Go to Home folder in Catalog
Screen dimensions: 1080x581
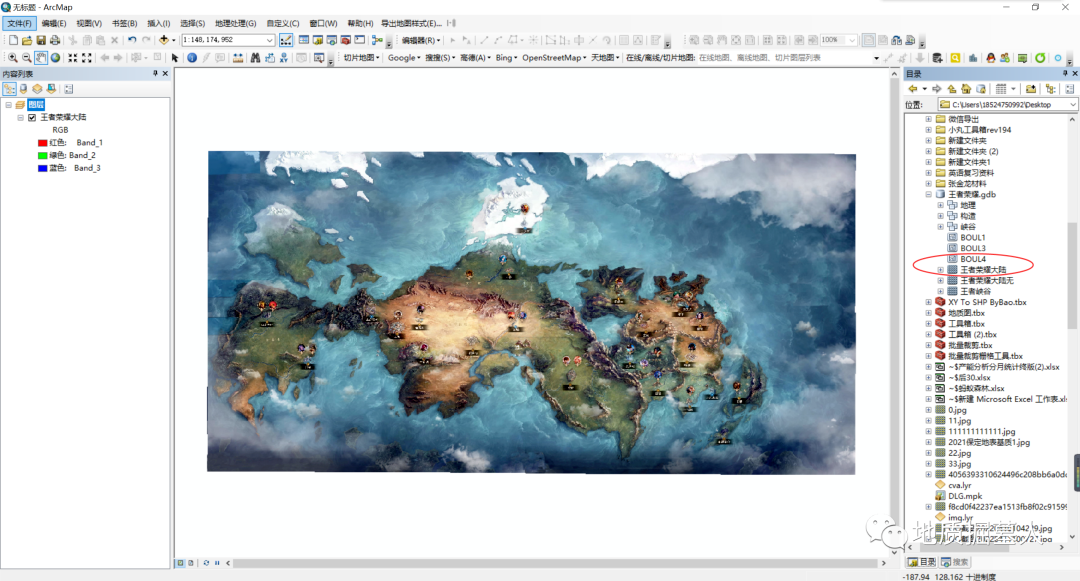coord(966,89)
